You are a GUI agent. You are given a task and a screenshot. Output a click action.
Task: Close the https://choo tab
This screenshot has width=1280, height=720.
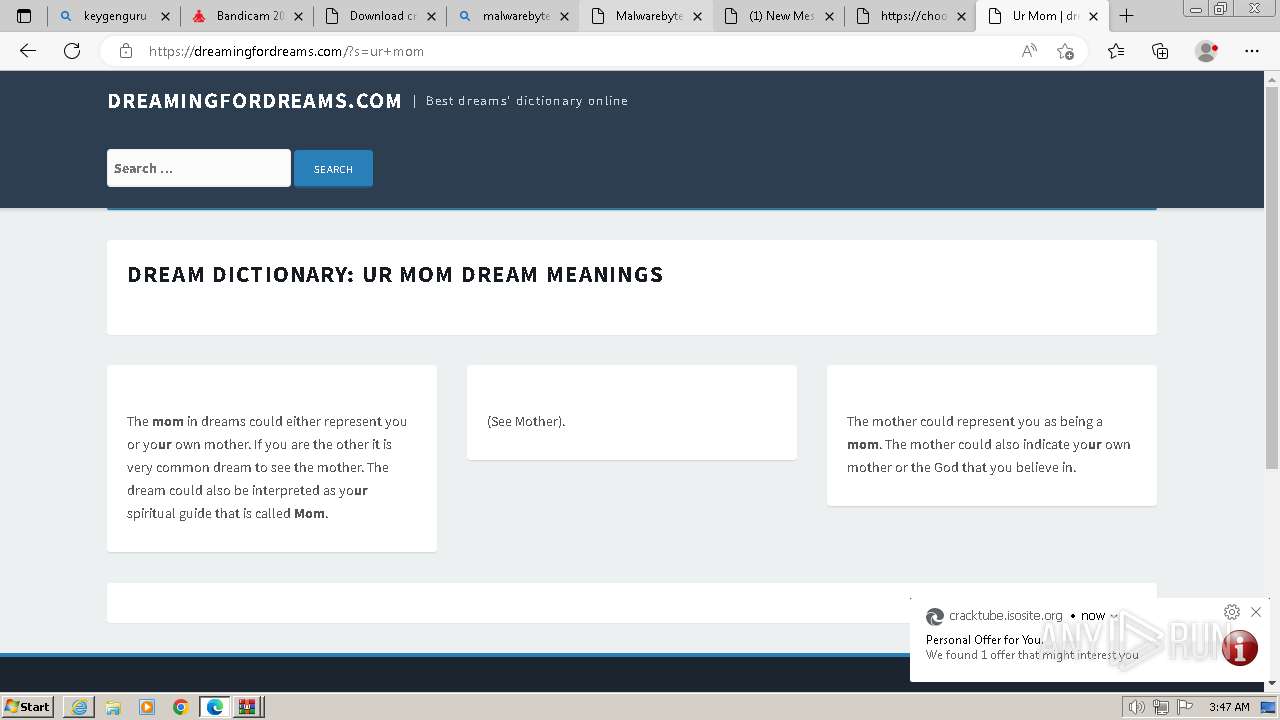(961, 17)
